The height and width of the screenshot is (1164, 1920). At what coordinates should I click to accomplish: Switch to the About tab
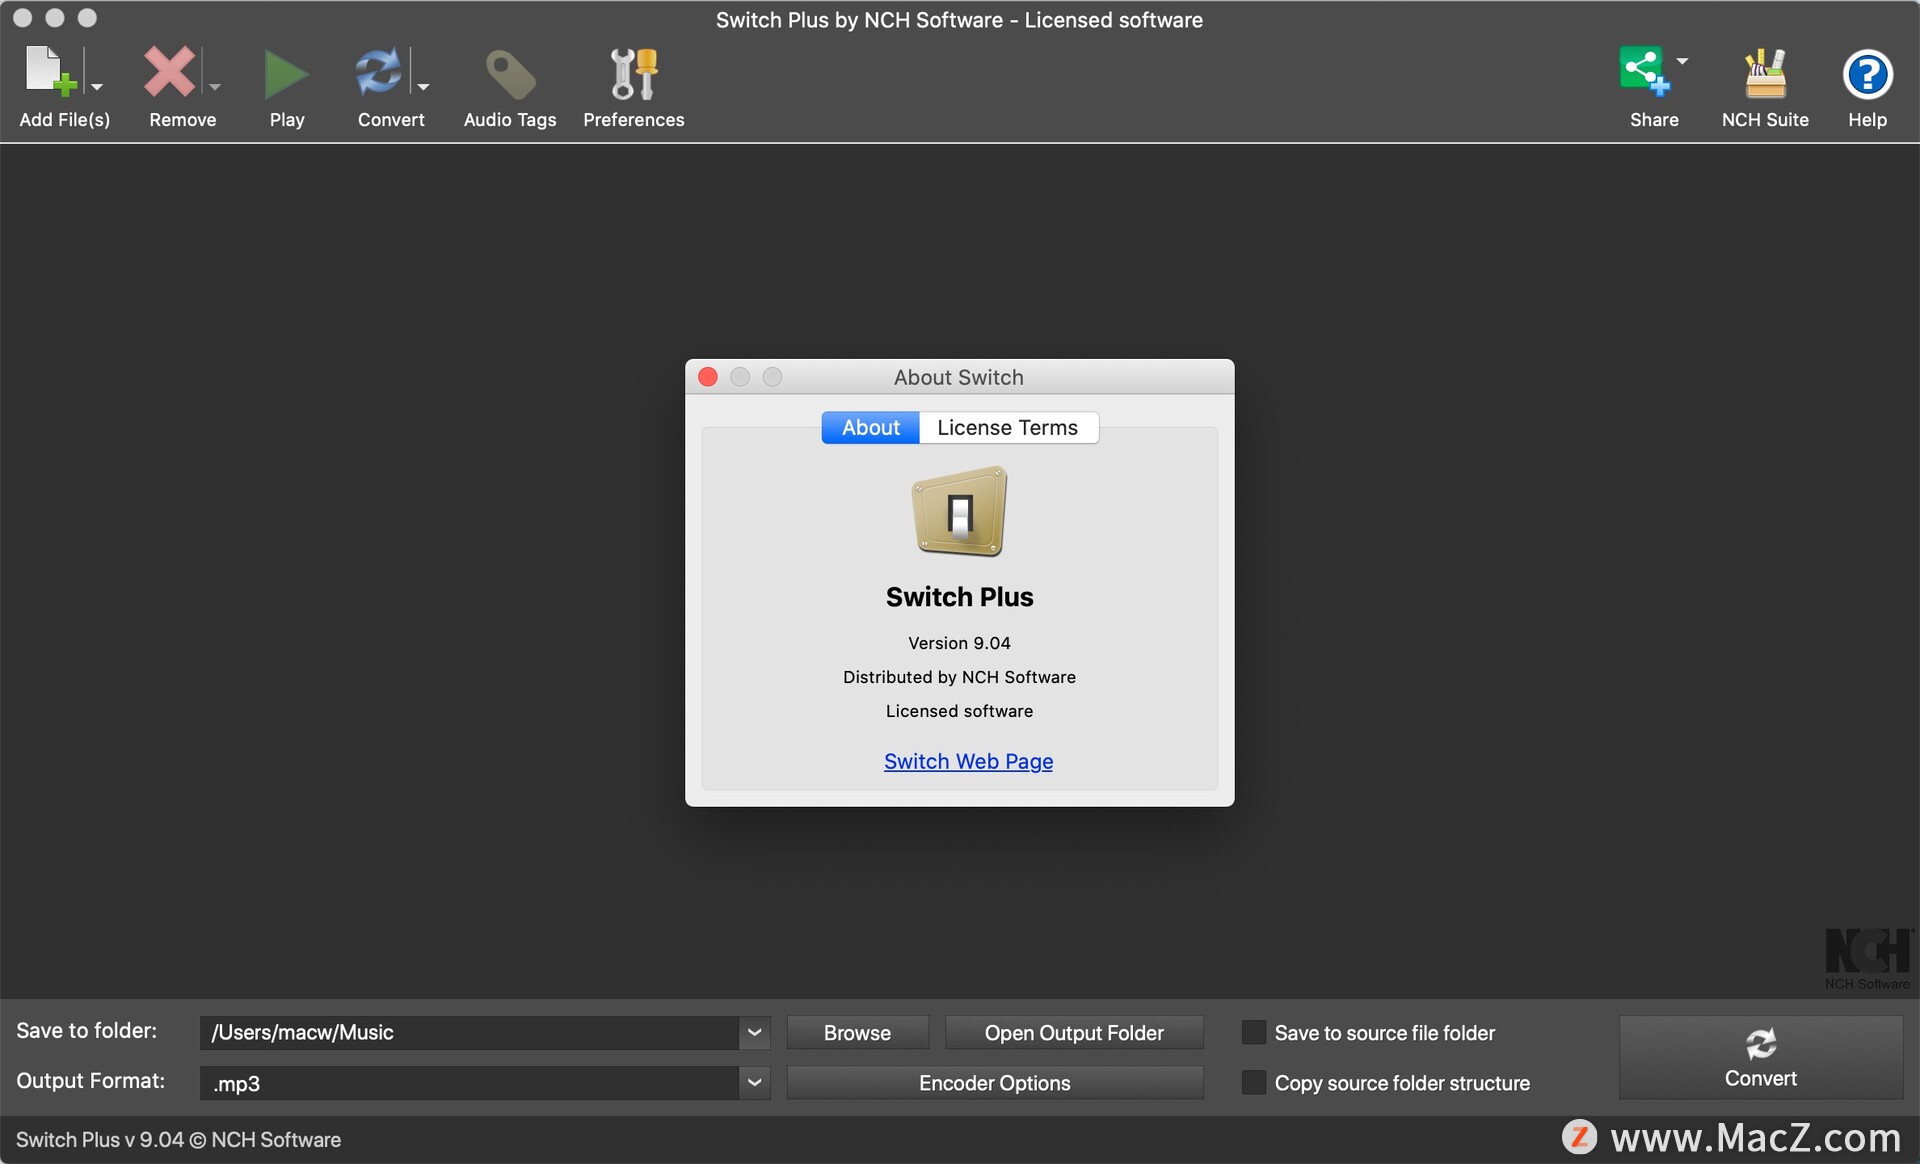tap(870, 427)
